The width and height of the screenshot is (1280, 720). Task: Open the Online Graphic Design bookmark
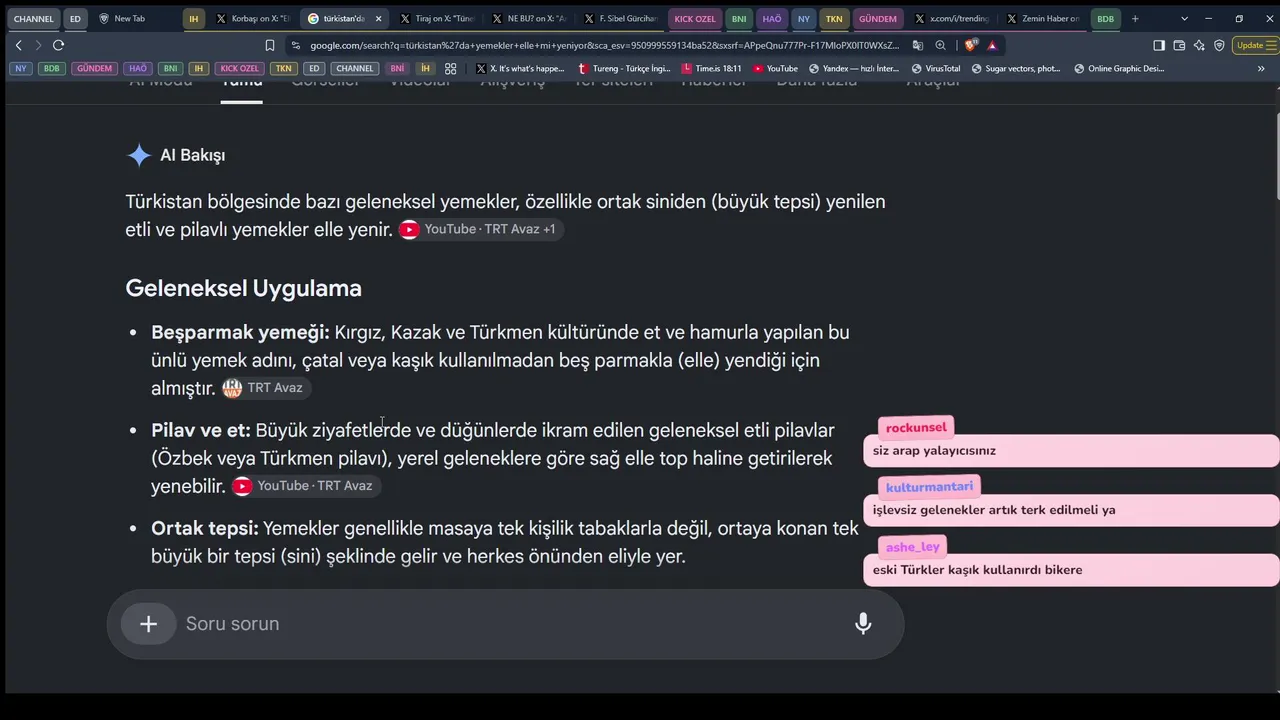pos(1120,69)
